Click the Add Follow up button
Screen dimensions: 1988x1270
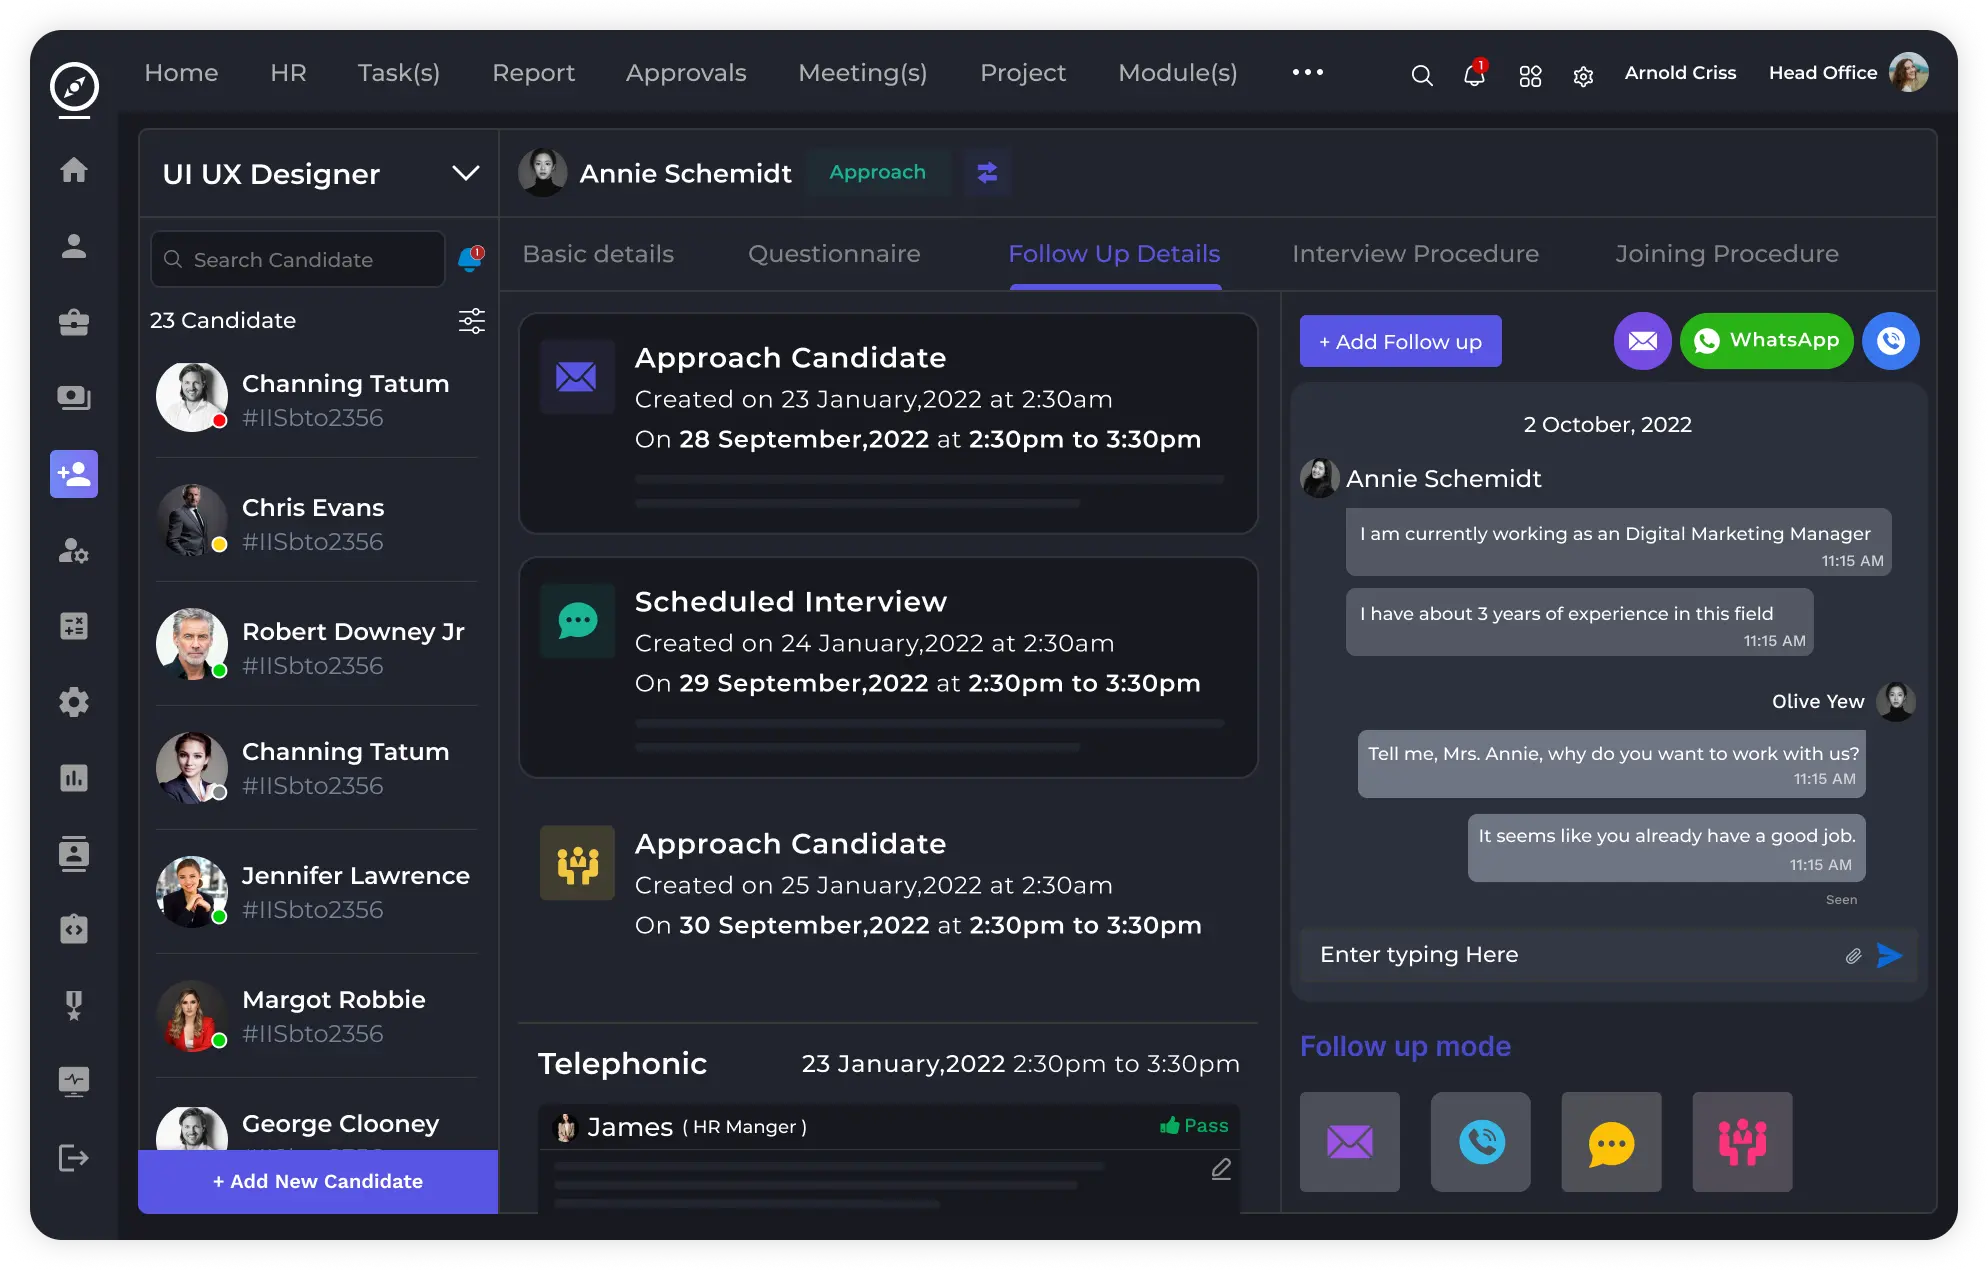pos(1400,342)
